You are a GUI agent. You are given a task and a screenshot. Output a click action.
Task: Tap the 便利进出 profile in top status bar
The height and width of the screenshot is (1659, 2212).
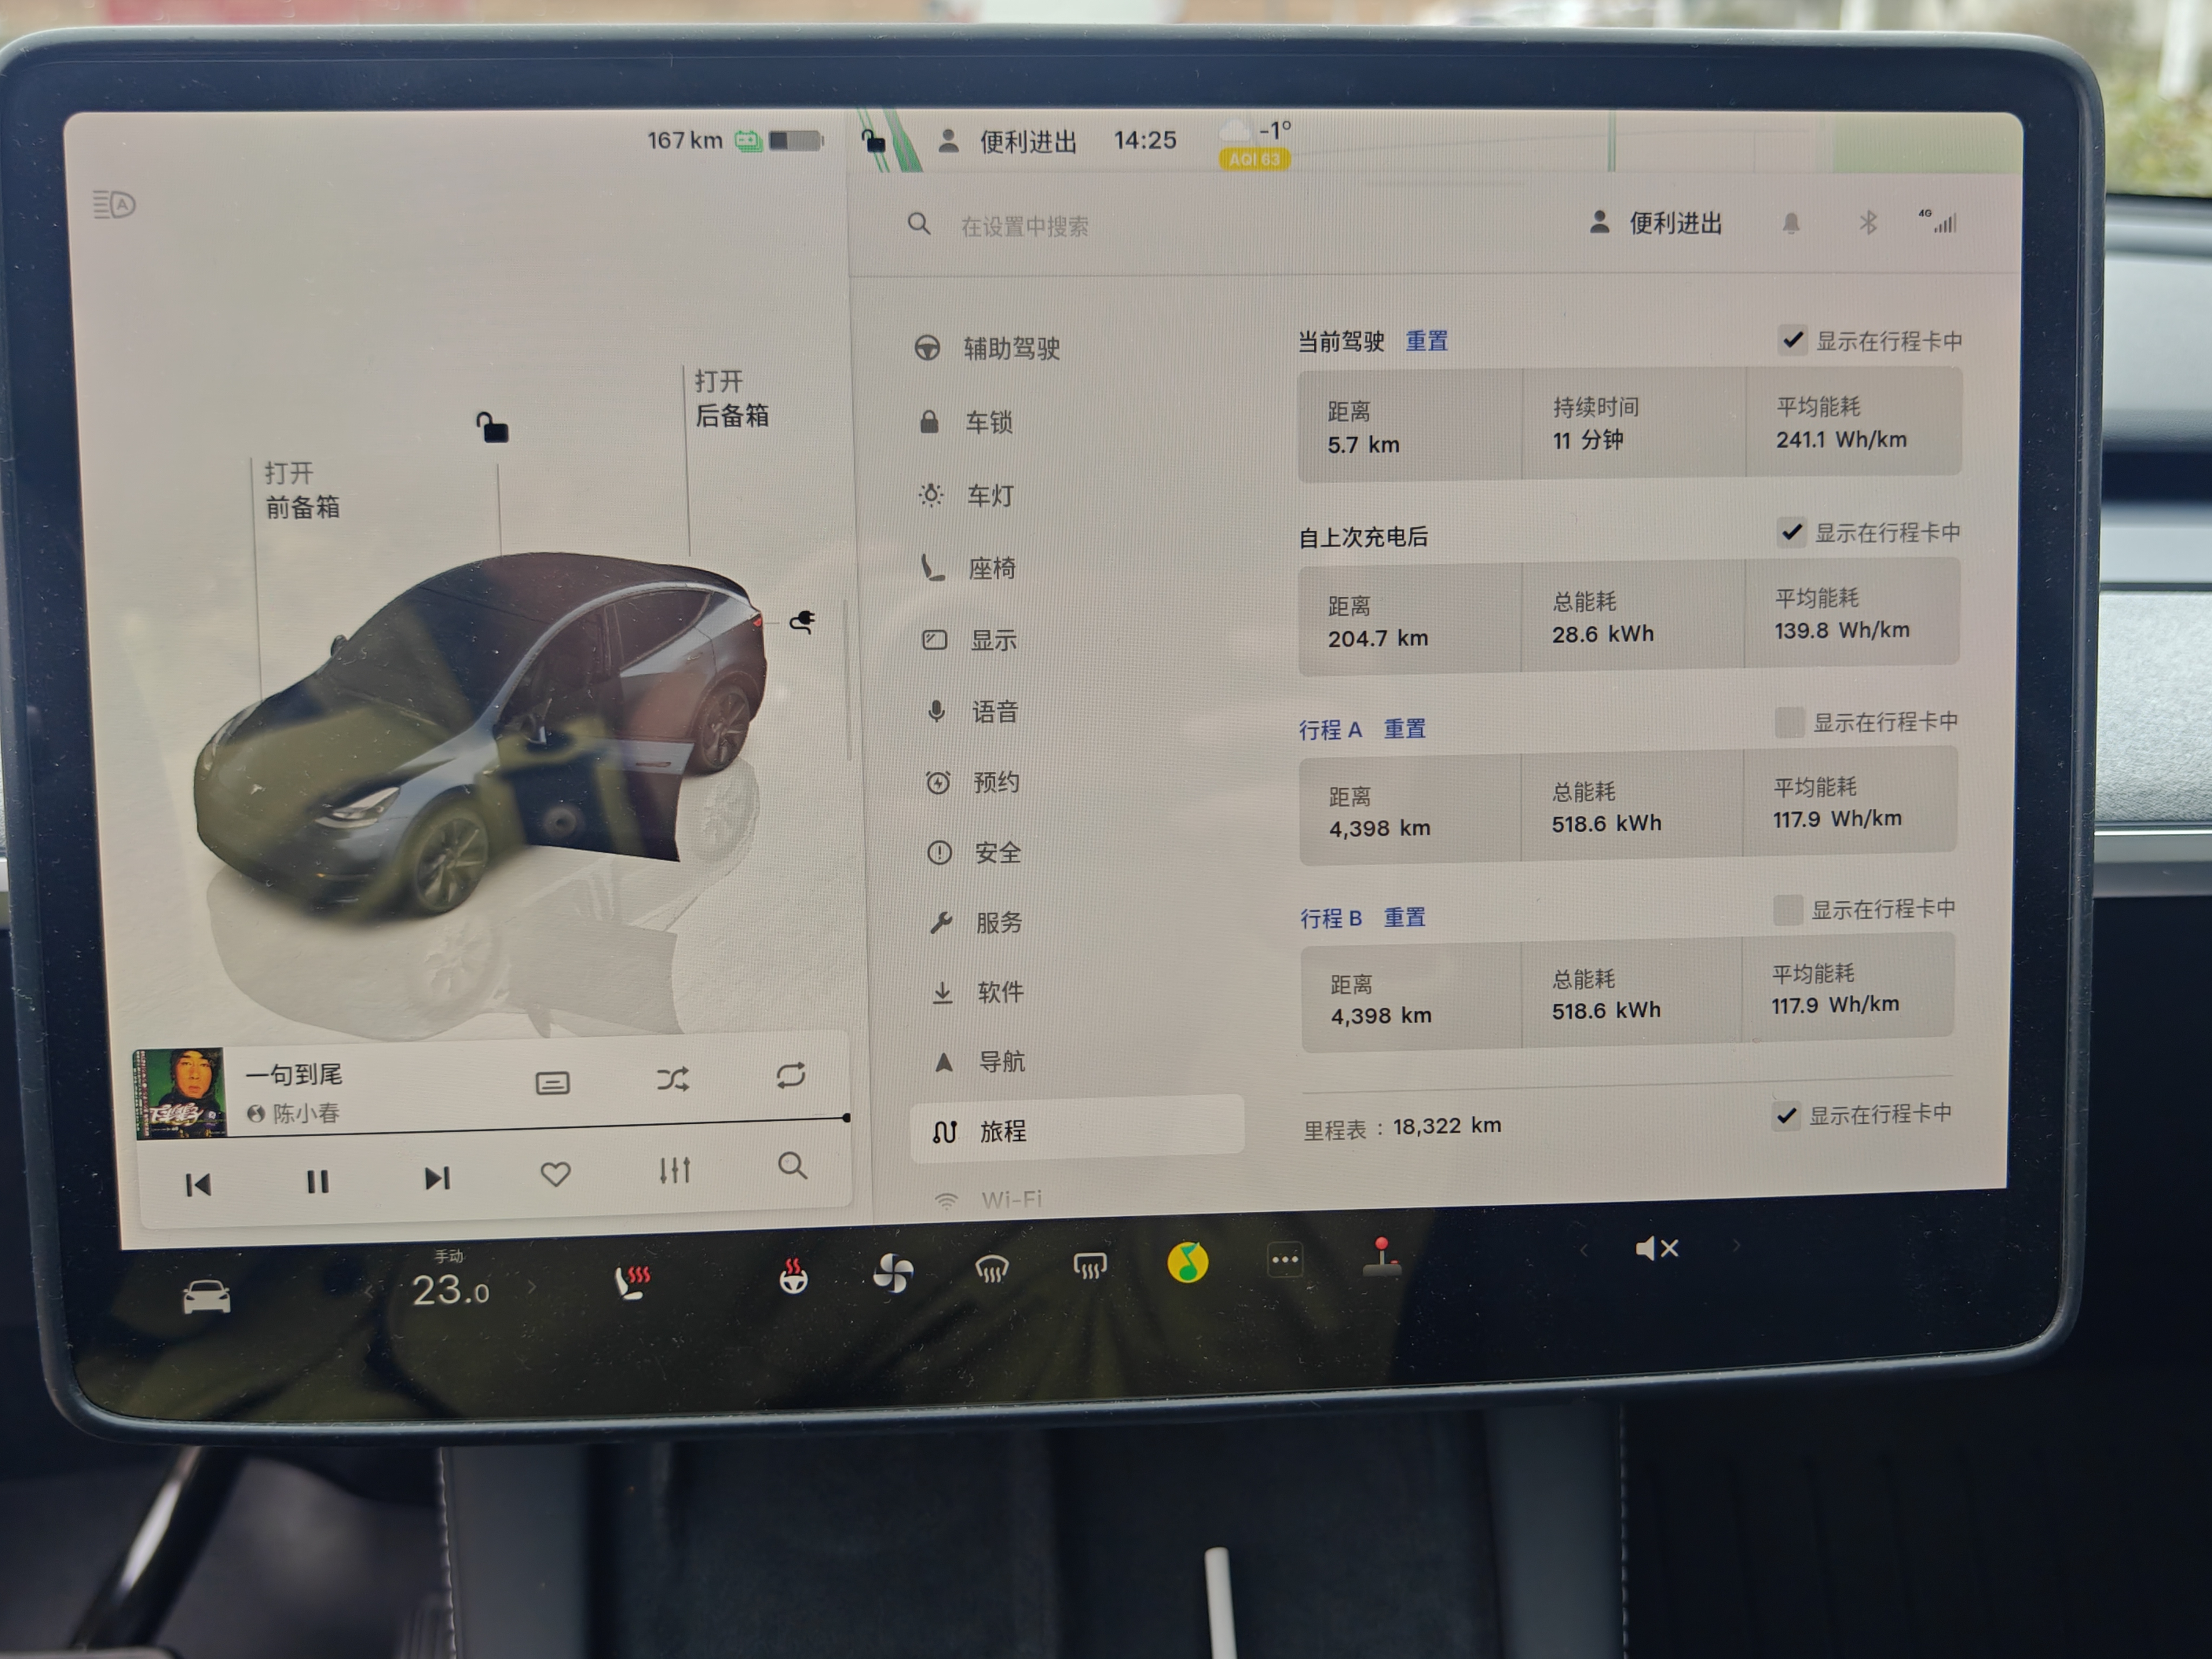point(1008,142)
